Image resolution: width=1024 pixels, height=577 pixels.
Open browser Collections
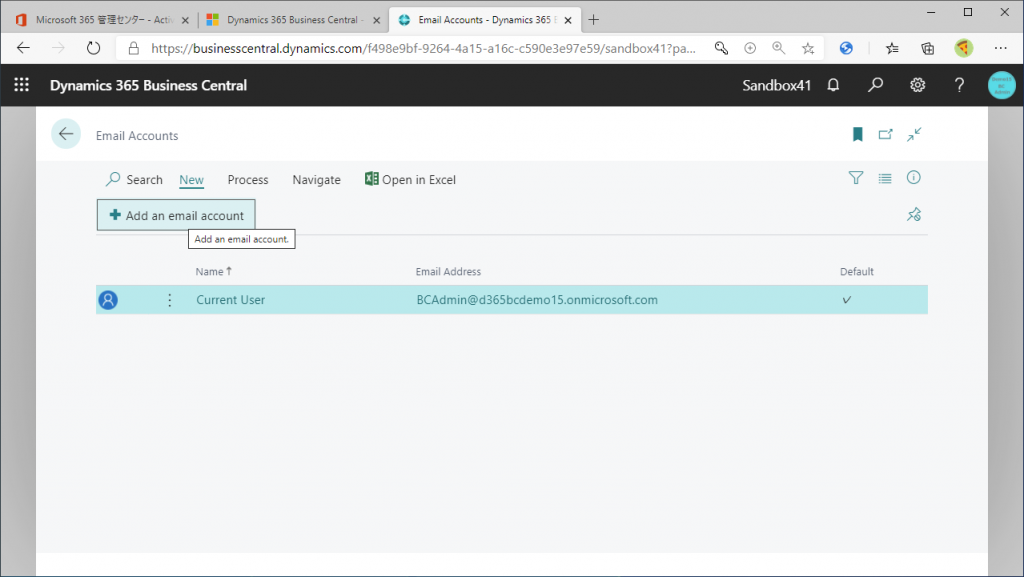(927, 48)
